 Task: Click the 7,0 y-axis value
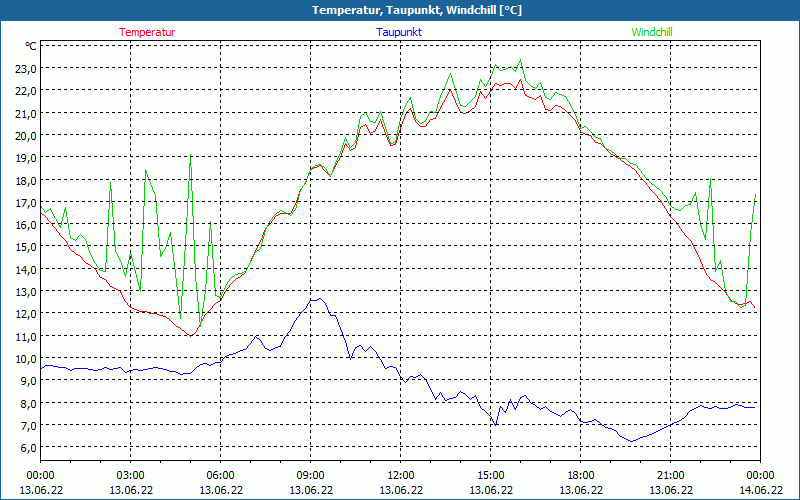[28, 426]
